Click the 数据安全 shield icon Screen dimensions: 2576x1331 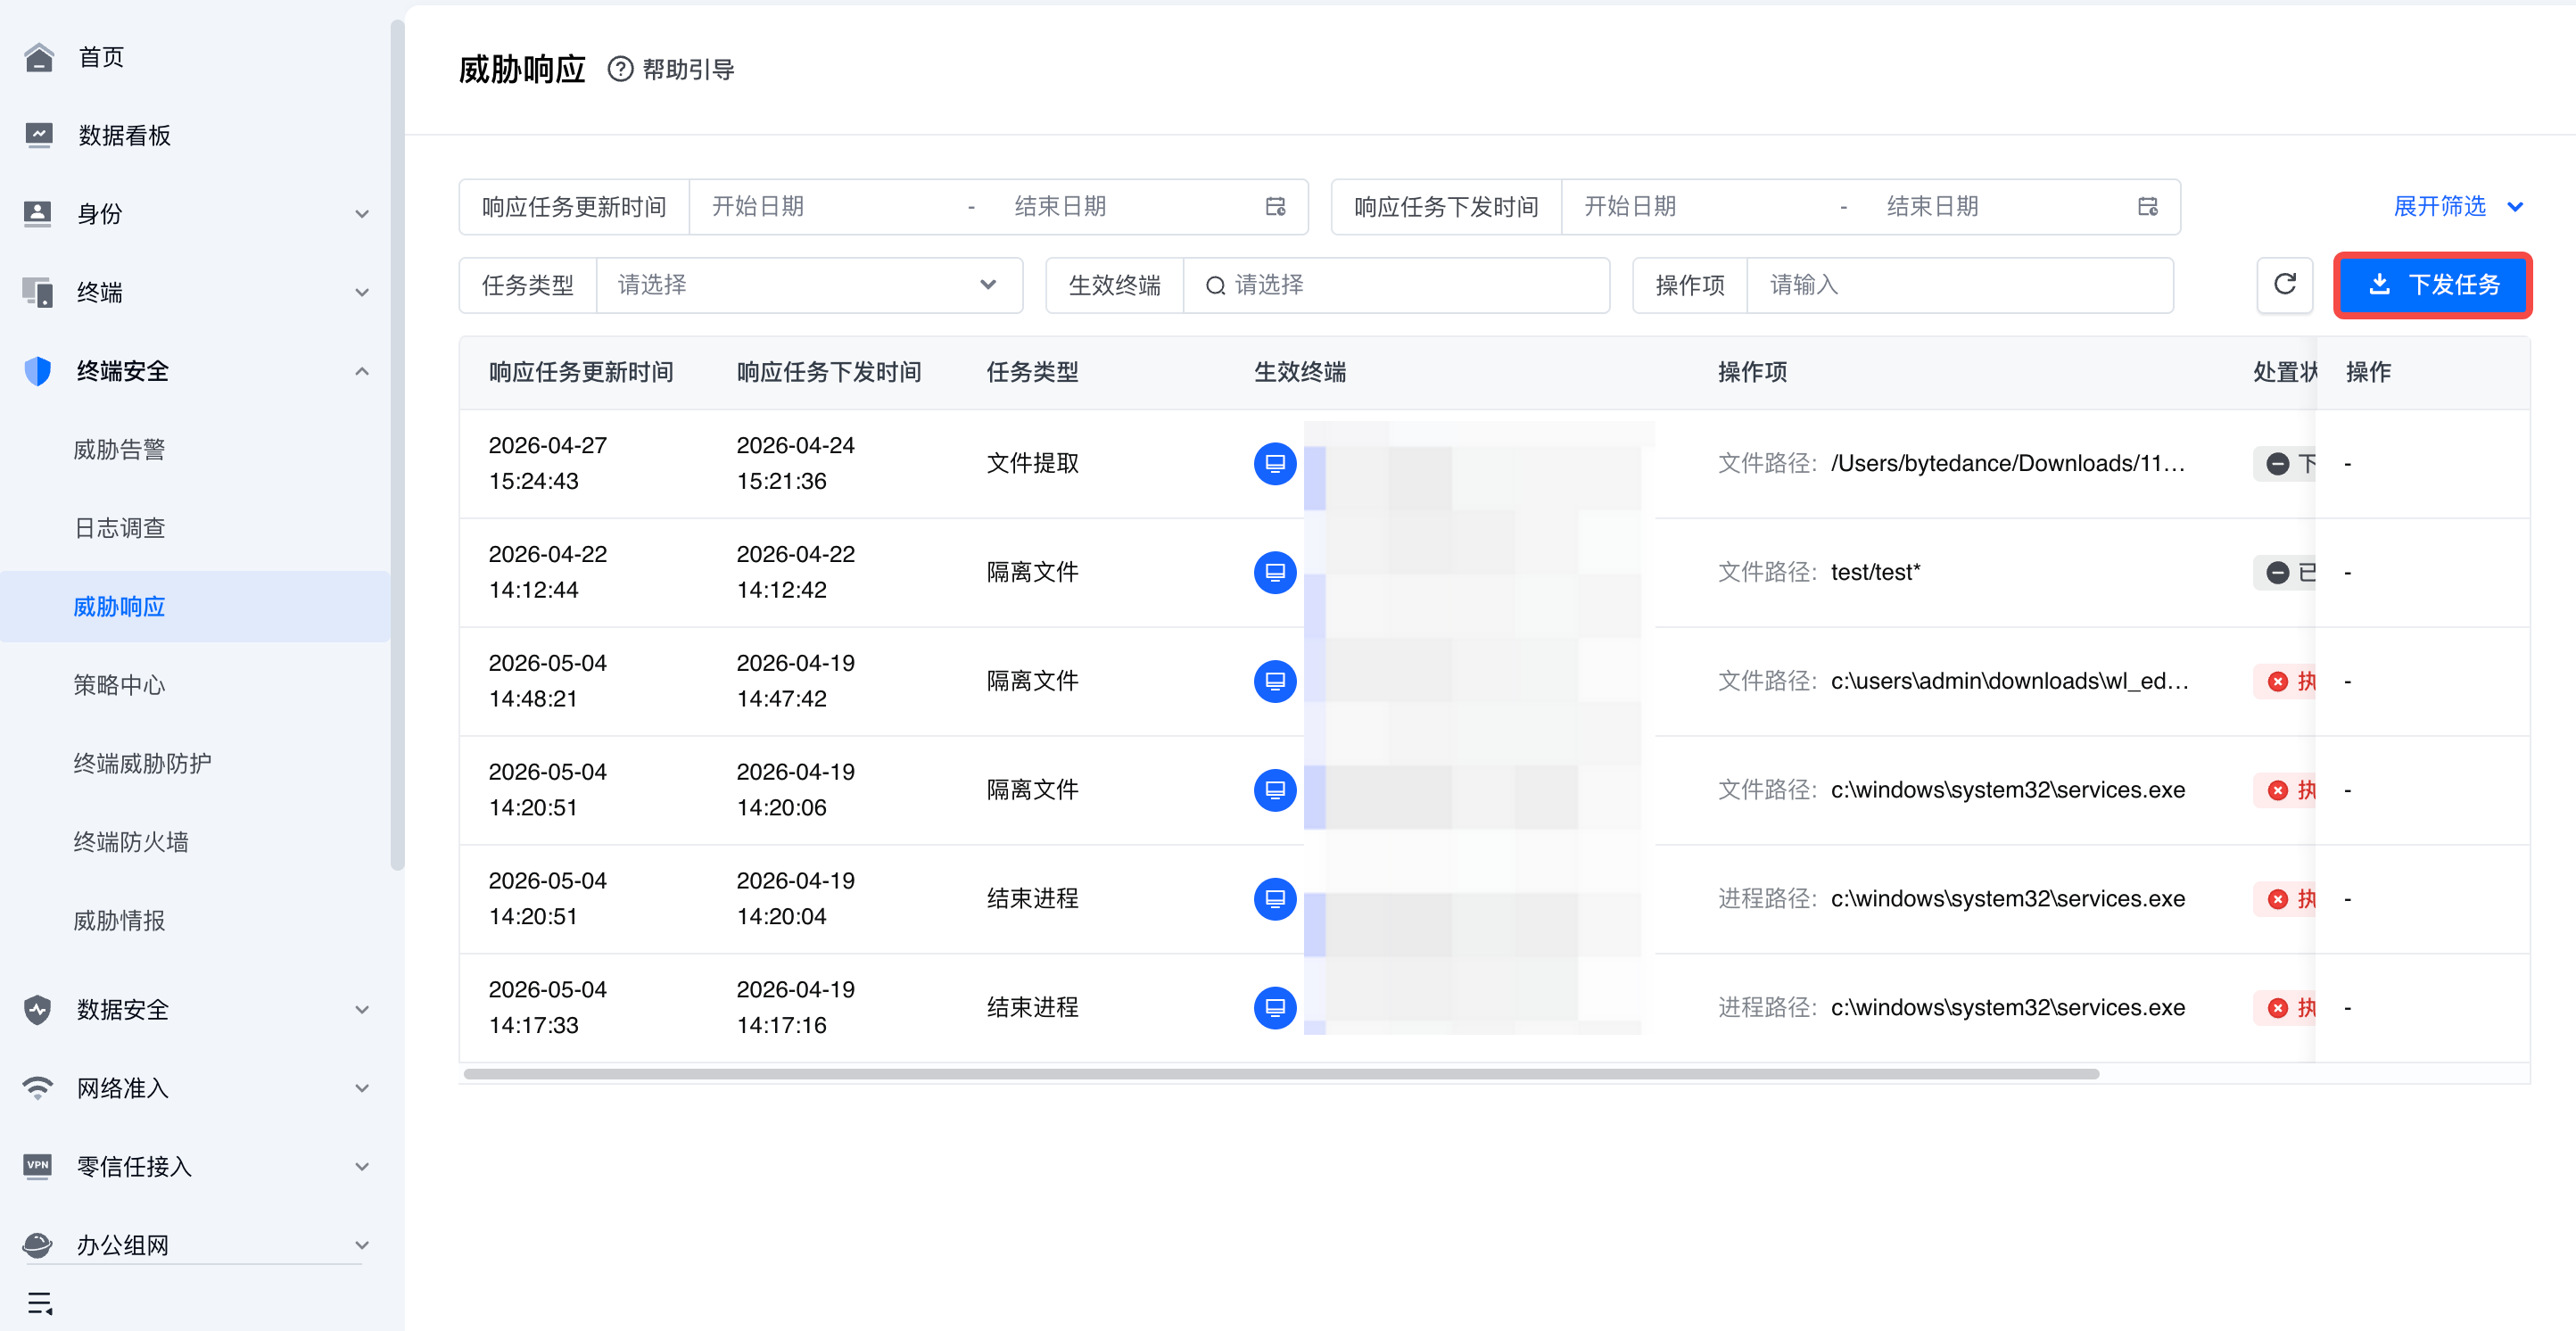point(38,1009)
